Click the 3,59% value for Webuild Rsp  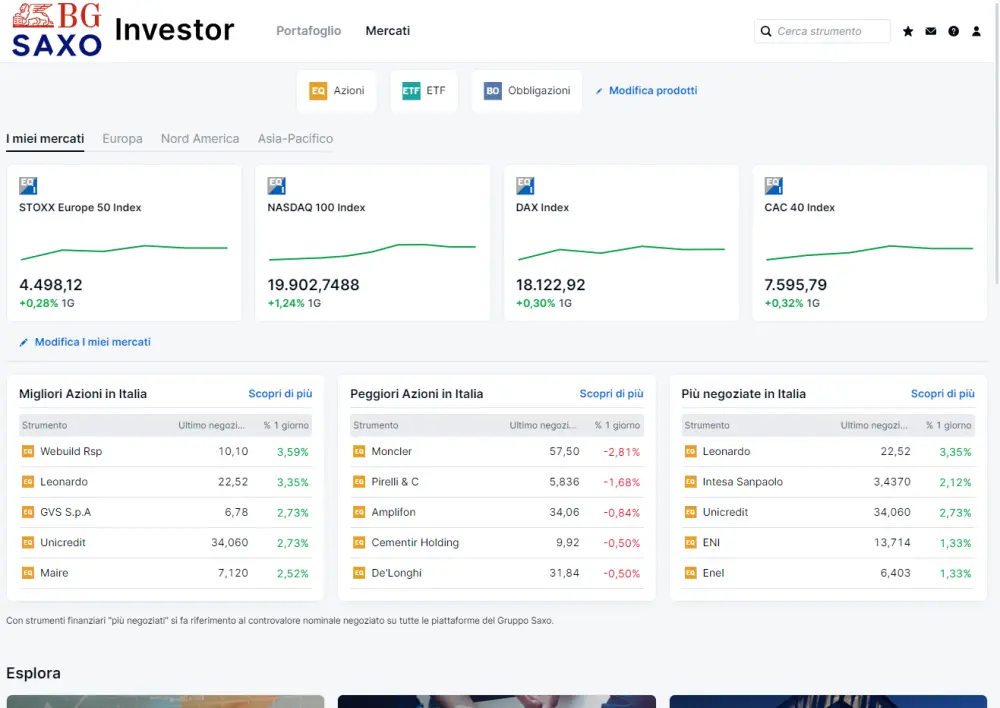coord(293,452)
